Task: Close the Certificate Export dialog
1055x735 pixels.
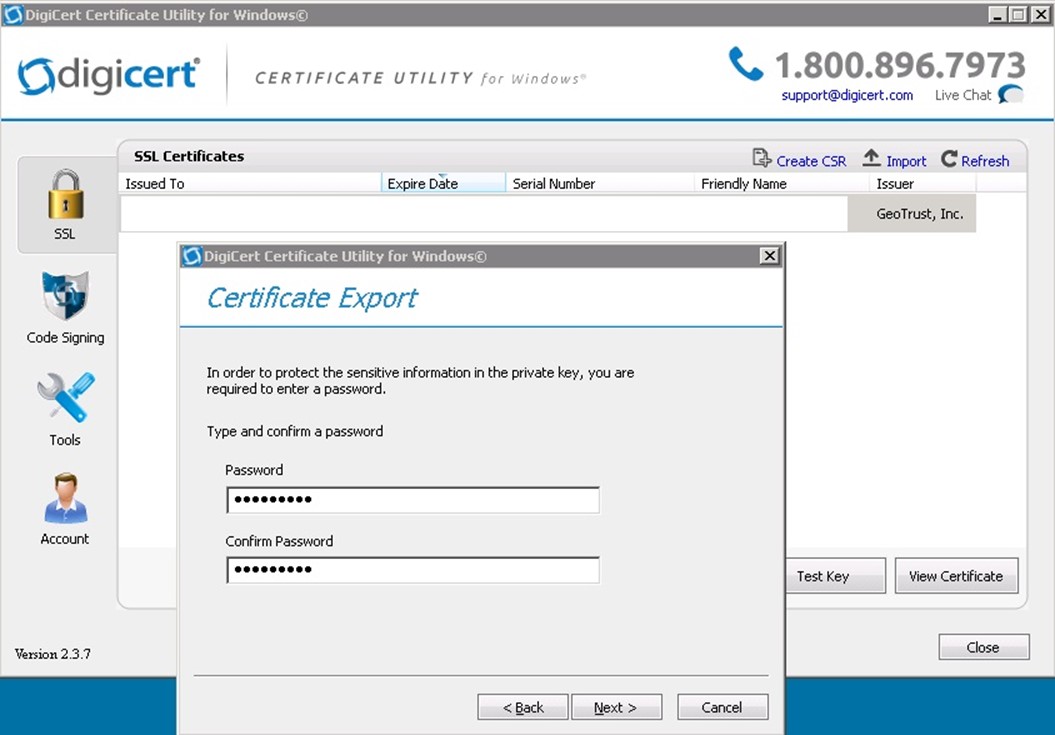Action: [769, 256]
